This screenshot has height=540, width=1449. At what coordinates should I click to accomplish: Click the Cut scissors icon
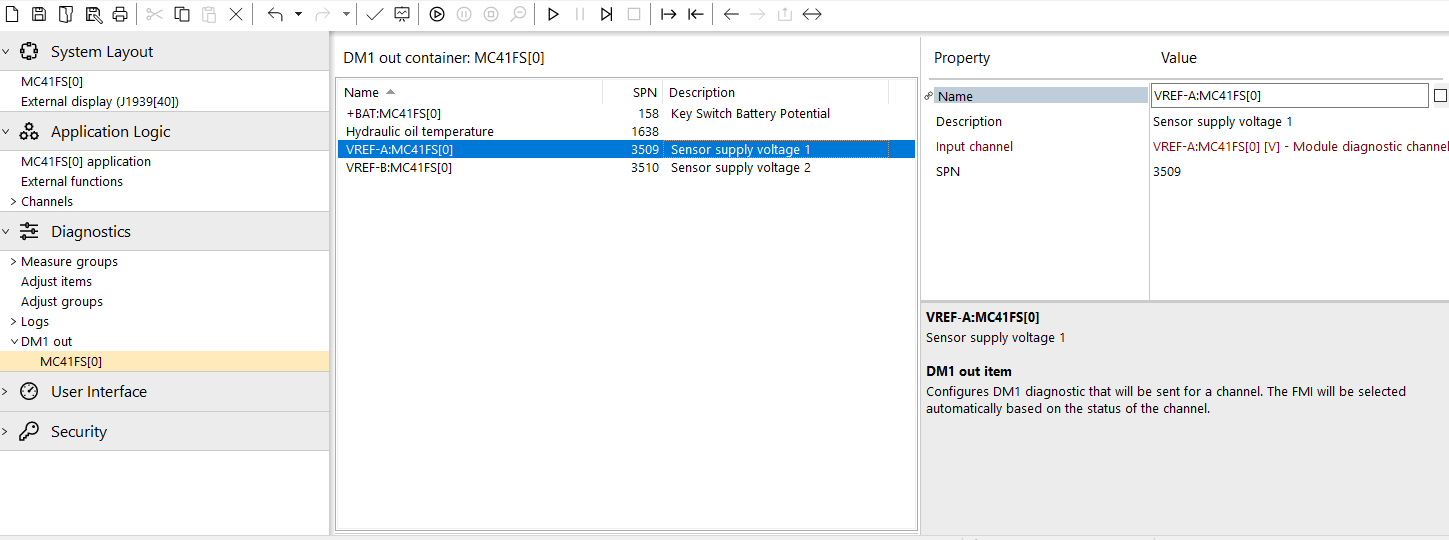pos(154,14)
